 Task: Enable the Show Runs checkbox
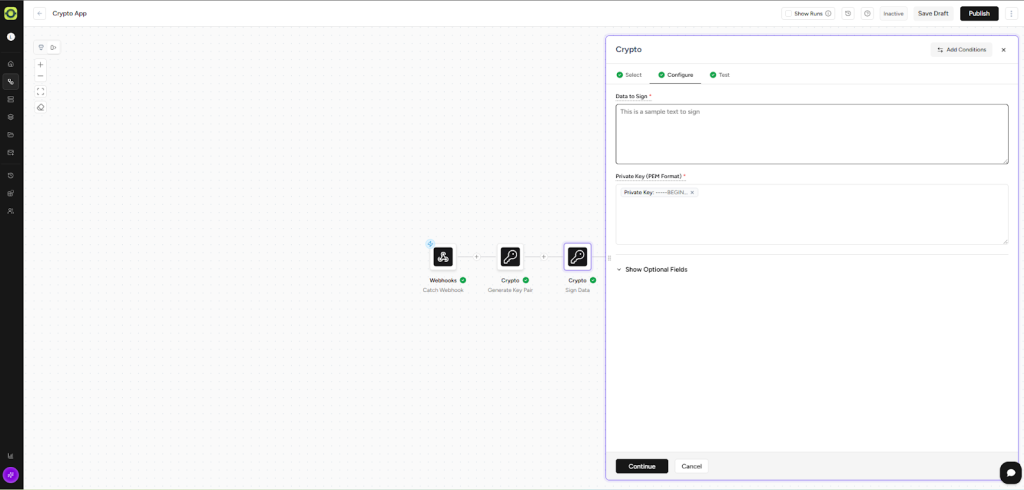point(789,14)
